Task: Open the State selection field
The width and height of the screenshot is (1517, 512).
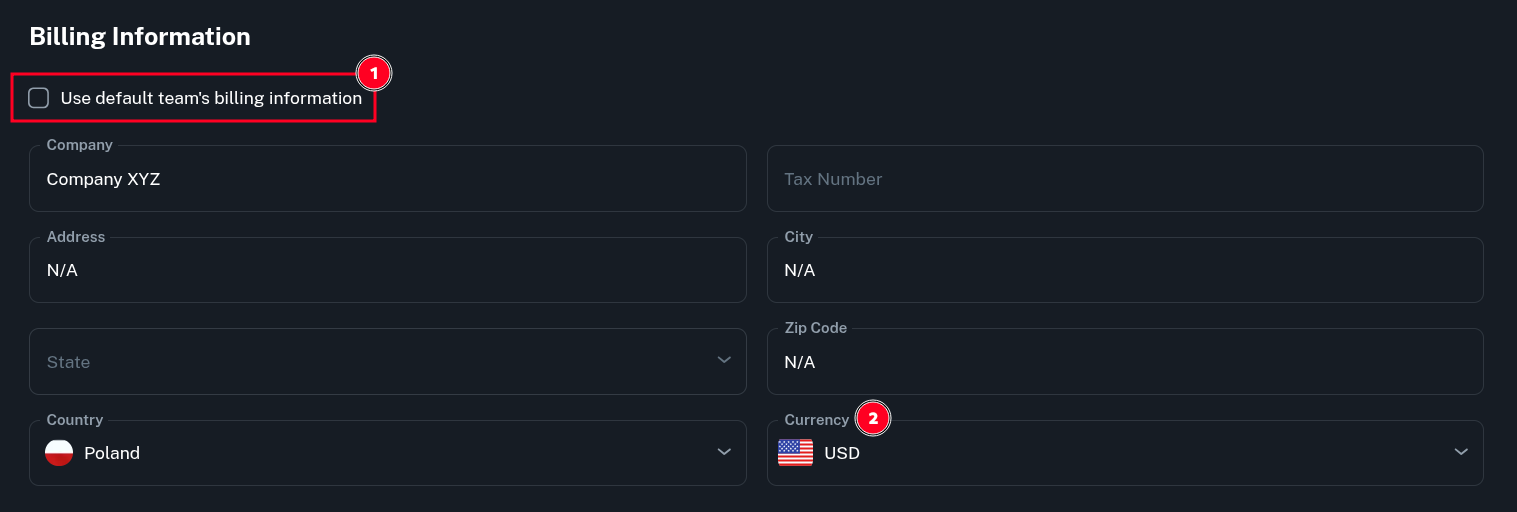Action: pyautogui.click(x=370, y=362)
